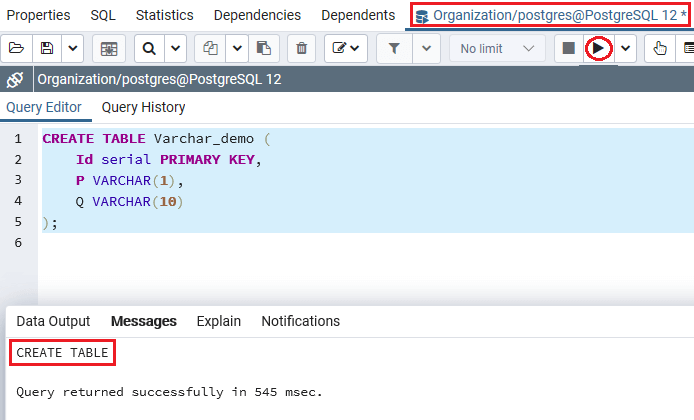The image size is (694, 420).
Task: Click 'PRIMARY KEY' in line 2
Action: 208,159
